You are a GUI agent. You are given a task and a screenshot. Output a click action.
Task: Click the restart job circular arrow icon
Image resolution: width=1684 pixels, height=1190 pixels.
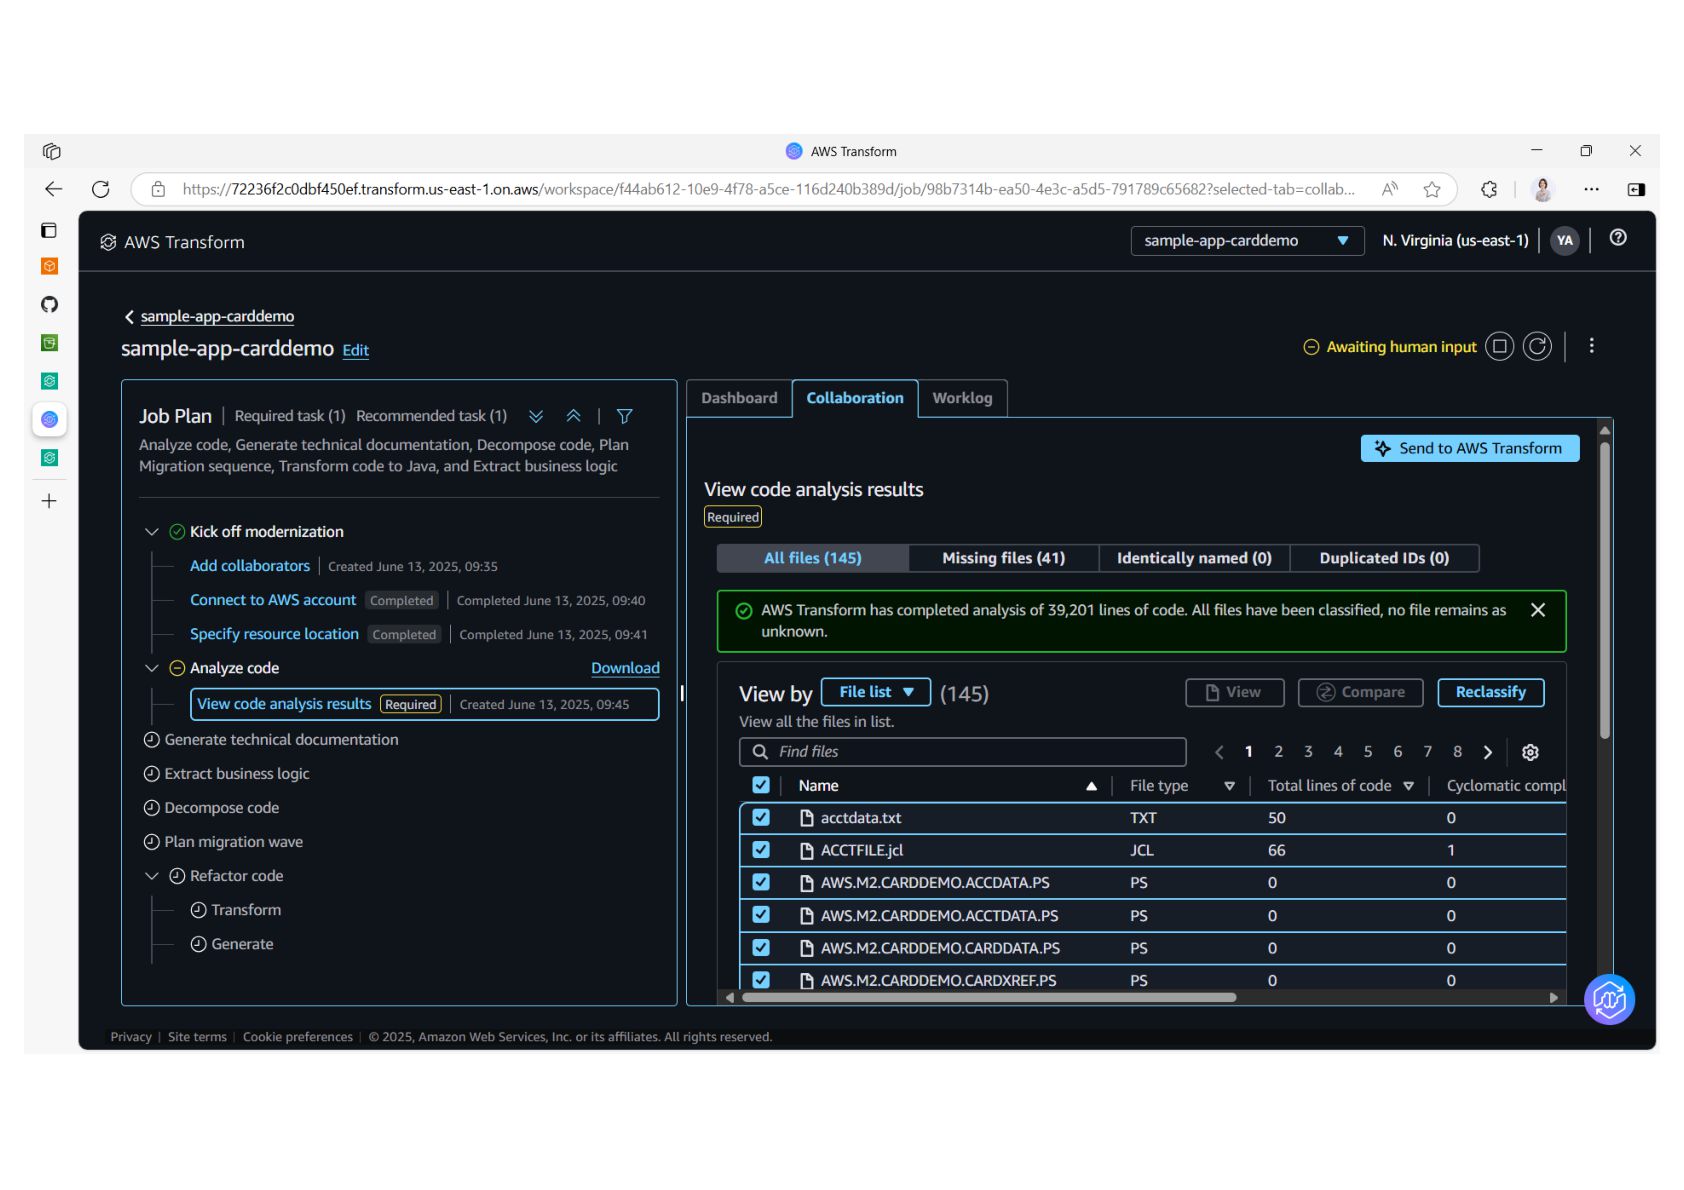coord(1537,347)
